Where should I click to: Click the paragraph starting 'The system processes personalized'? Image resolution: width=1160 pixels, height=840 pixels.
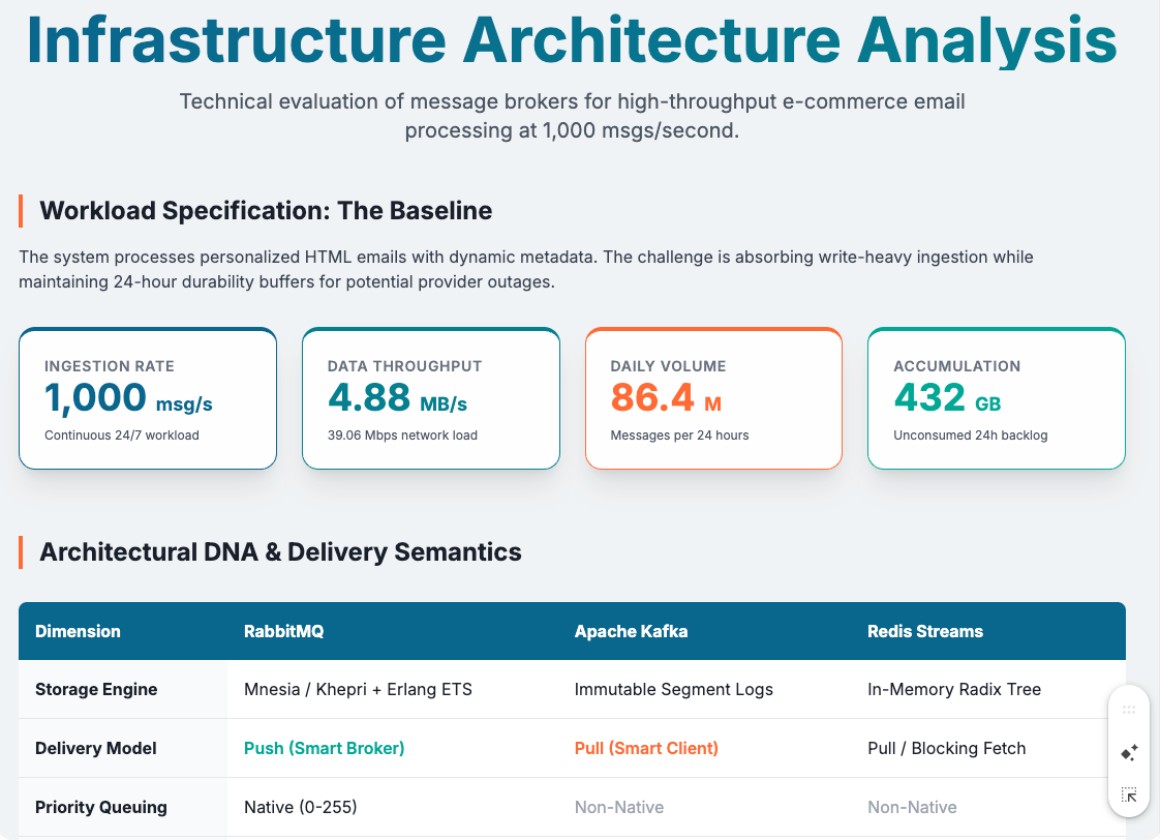tap(526, 269)
